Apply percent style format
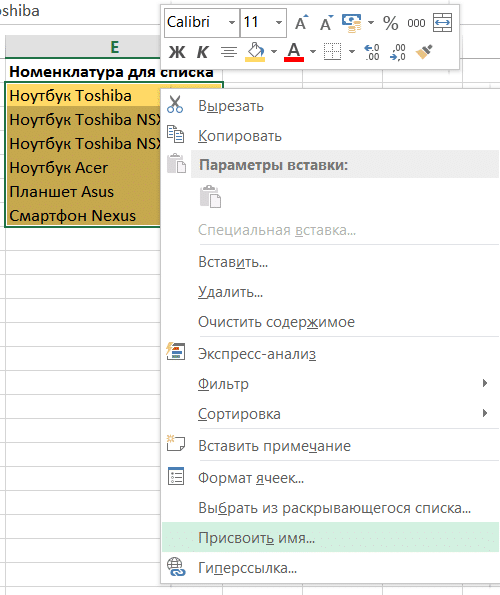500x595 pixels. pyautogui.click(x=390, y=23)
